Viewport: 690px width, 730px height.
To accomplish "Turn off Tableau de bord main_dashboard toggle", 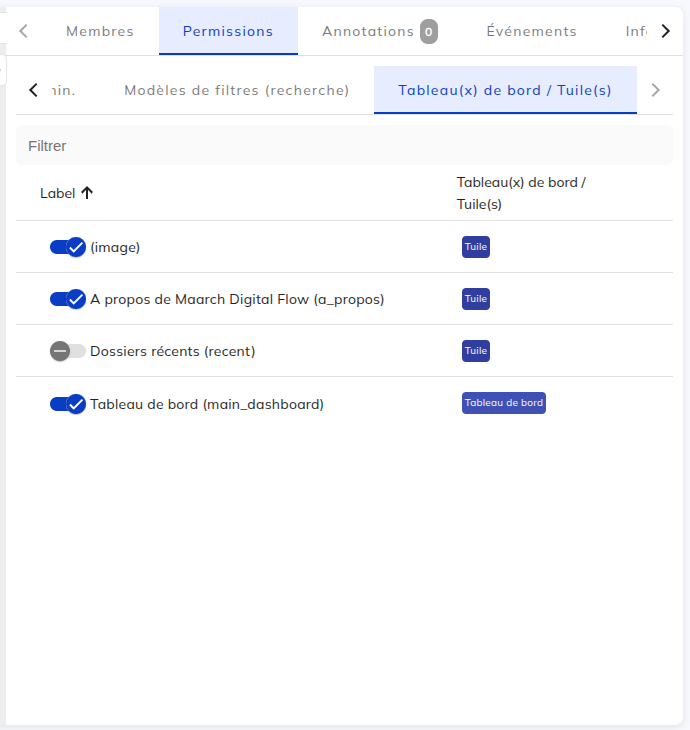I will 68,404.
